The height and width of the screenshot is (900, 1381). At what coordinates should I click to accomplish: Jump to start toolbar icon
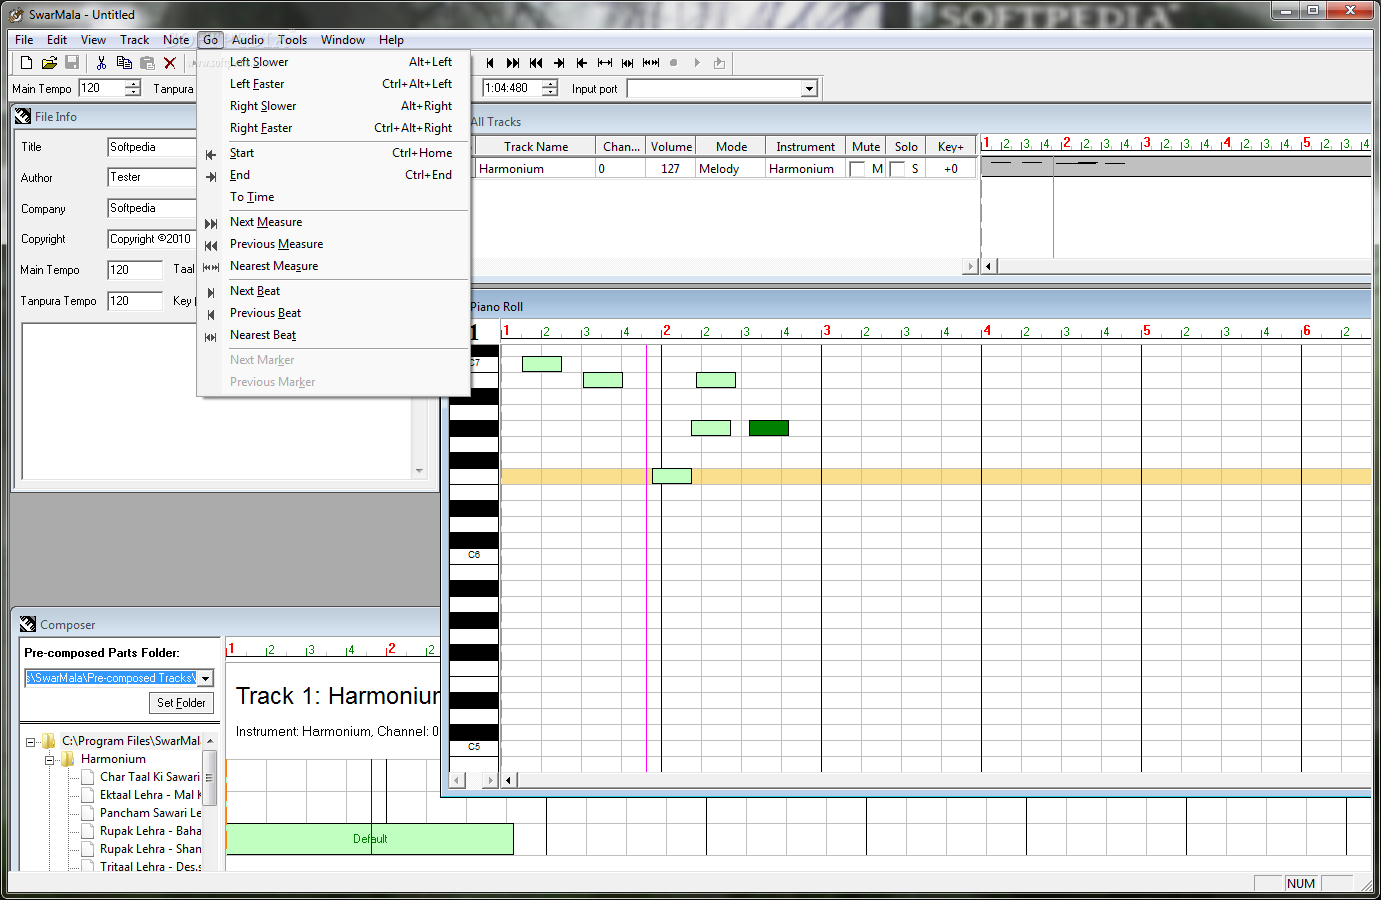[582, 63]
